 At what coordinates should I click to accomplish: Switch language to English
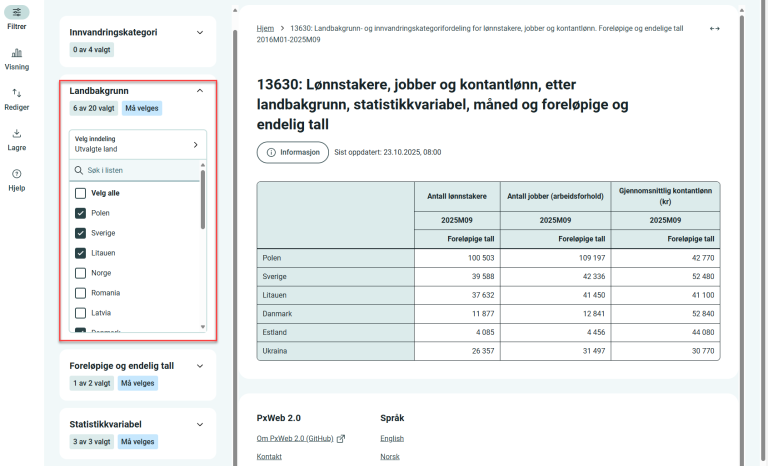tap(392, 439)
